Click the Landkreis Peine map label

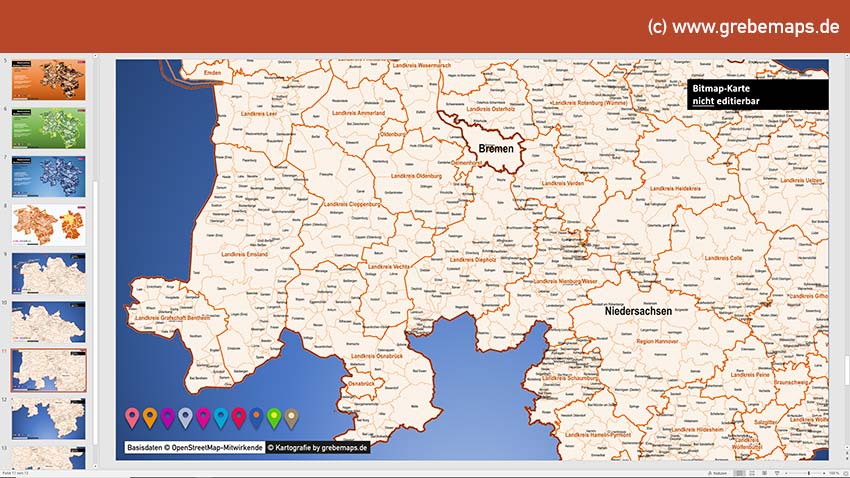(x=750, y=374)
